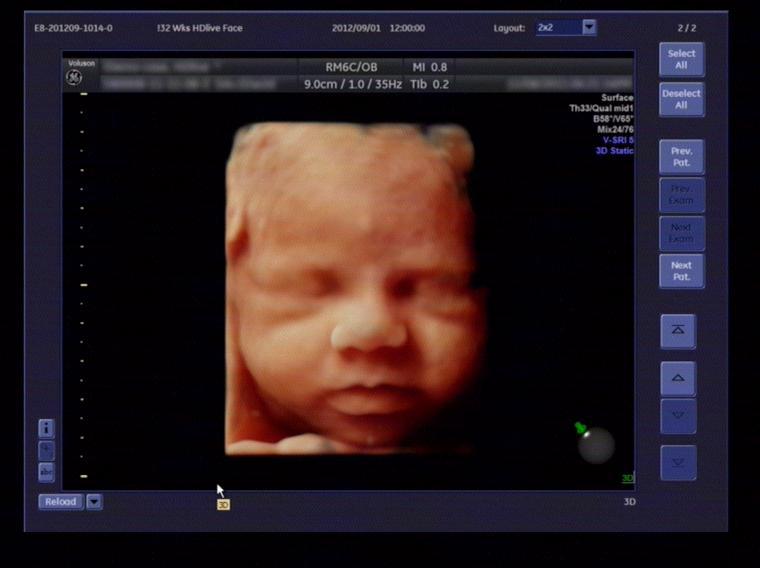
Task: Click the Reload button
Action: pos(60,502)
